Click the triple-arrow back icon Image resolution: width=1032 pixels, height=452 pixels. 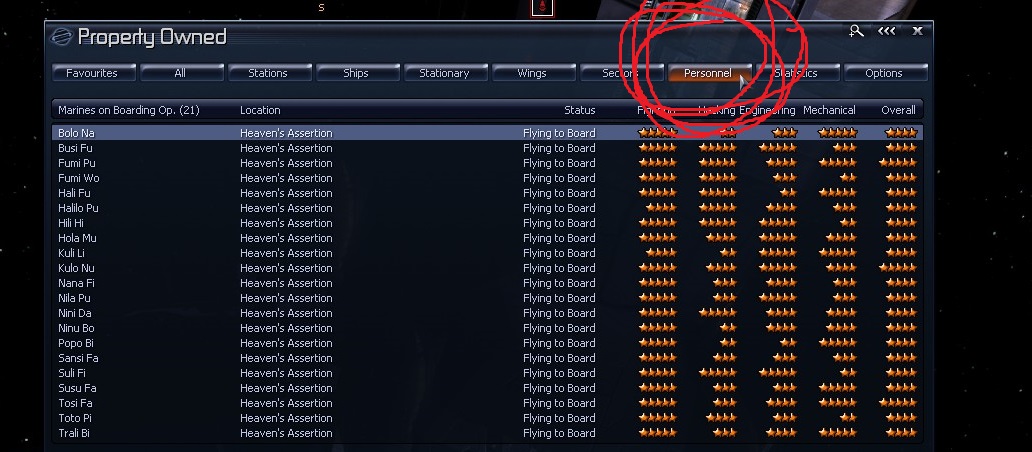click(887, 31)
